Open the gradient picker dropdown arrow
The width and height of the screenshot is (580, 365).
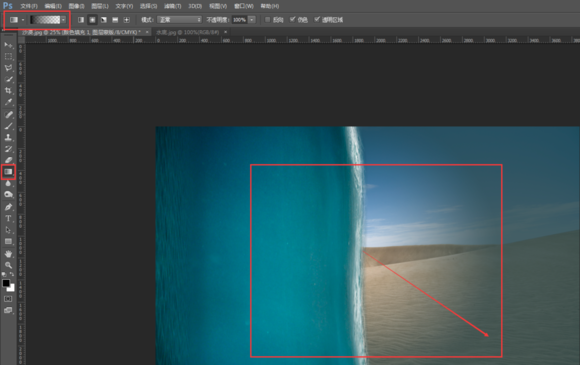(x=64, y=20)
